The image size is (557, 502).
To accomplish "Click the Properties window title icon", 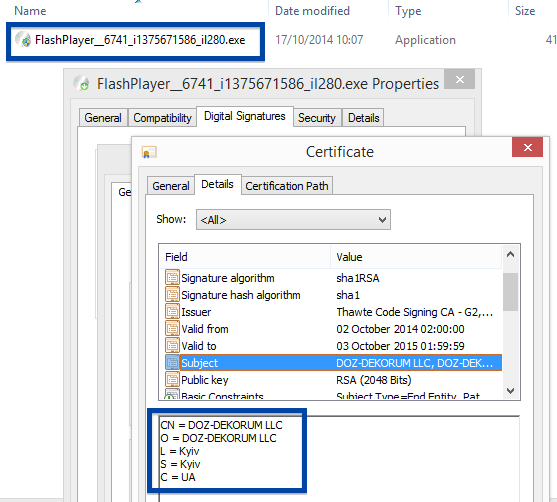I will tap(81, 83).
